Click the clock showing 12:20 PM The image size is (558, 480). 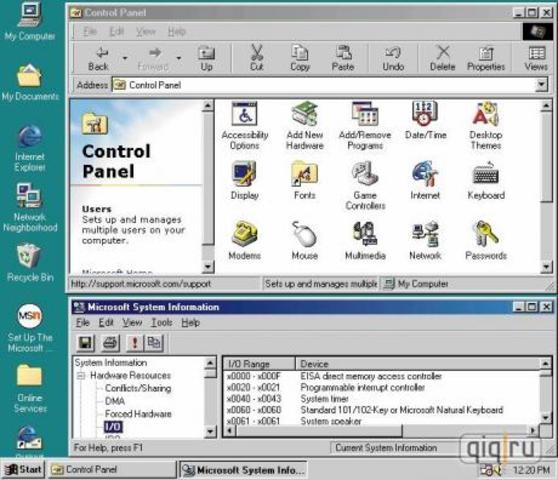[x=531, y=470]
